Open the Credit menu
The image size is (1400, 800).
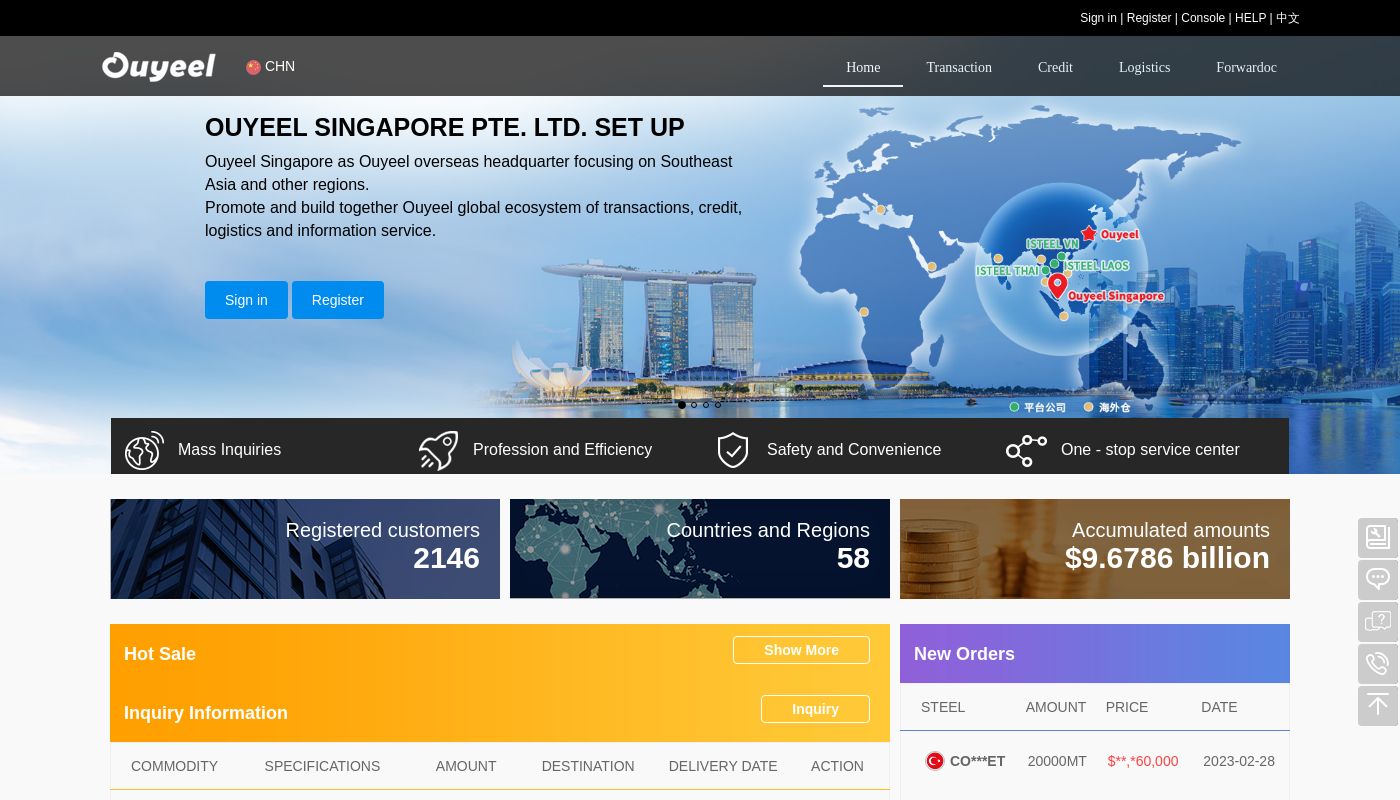click(1055, 67)
